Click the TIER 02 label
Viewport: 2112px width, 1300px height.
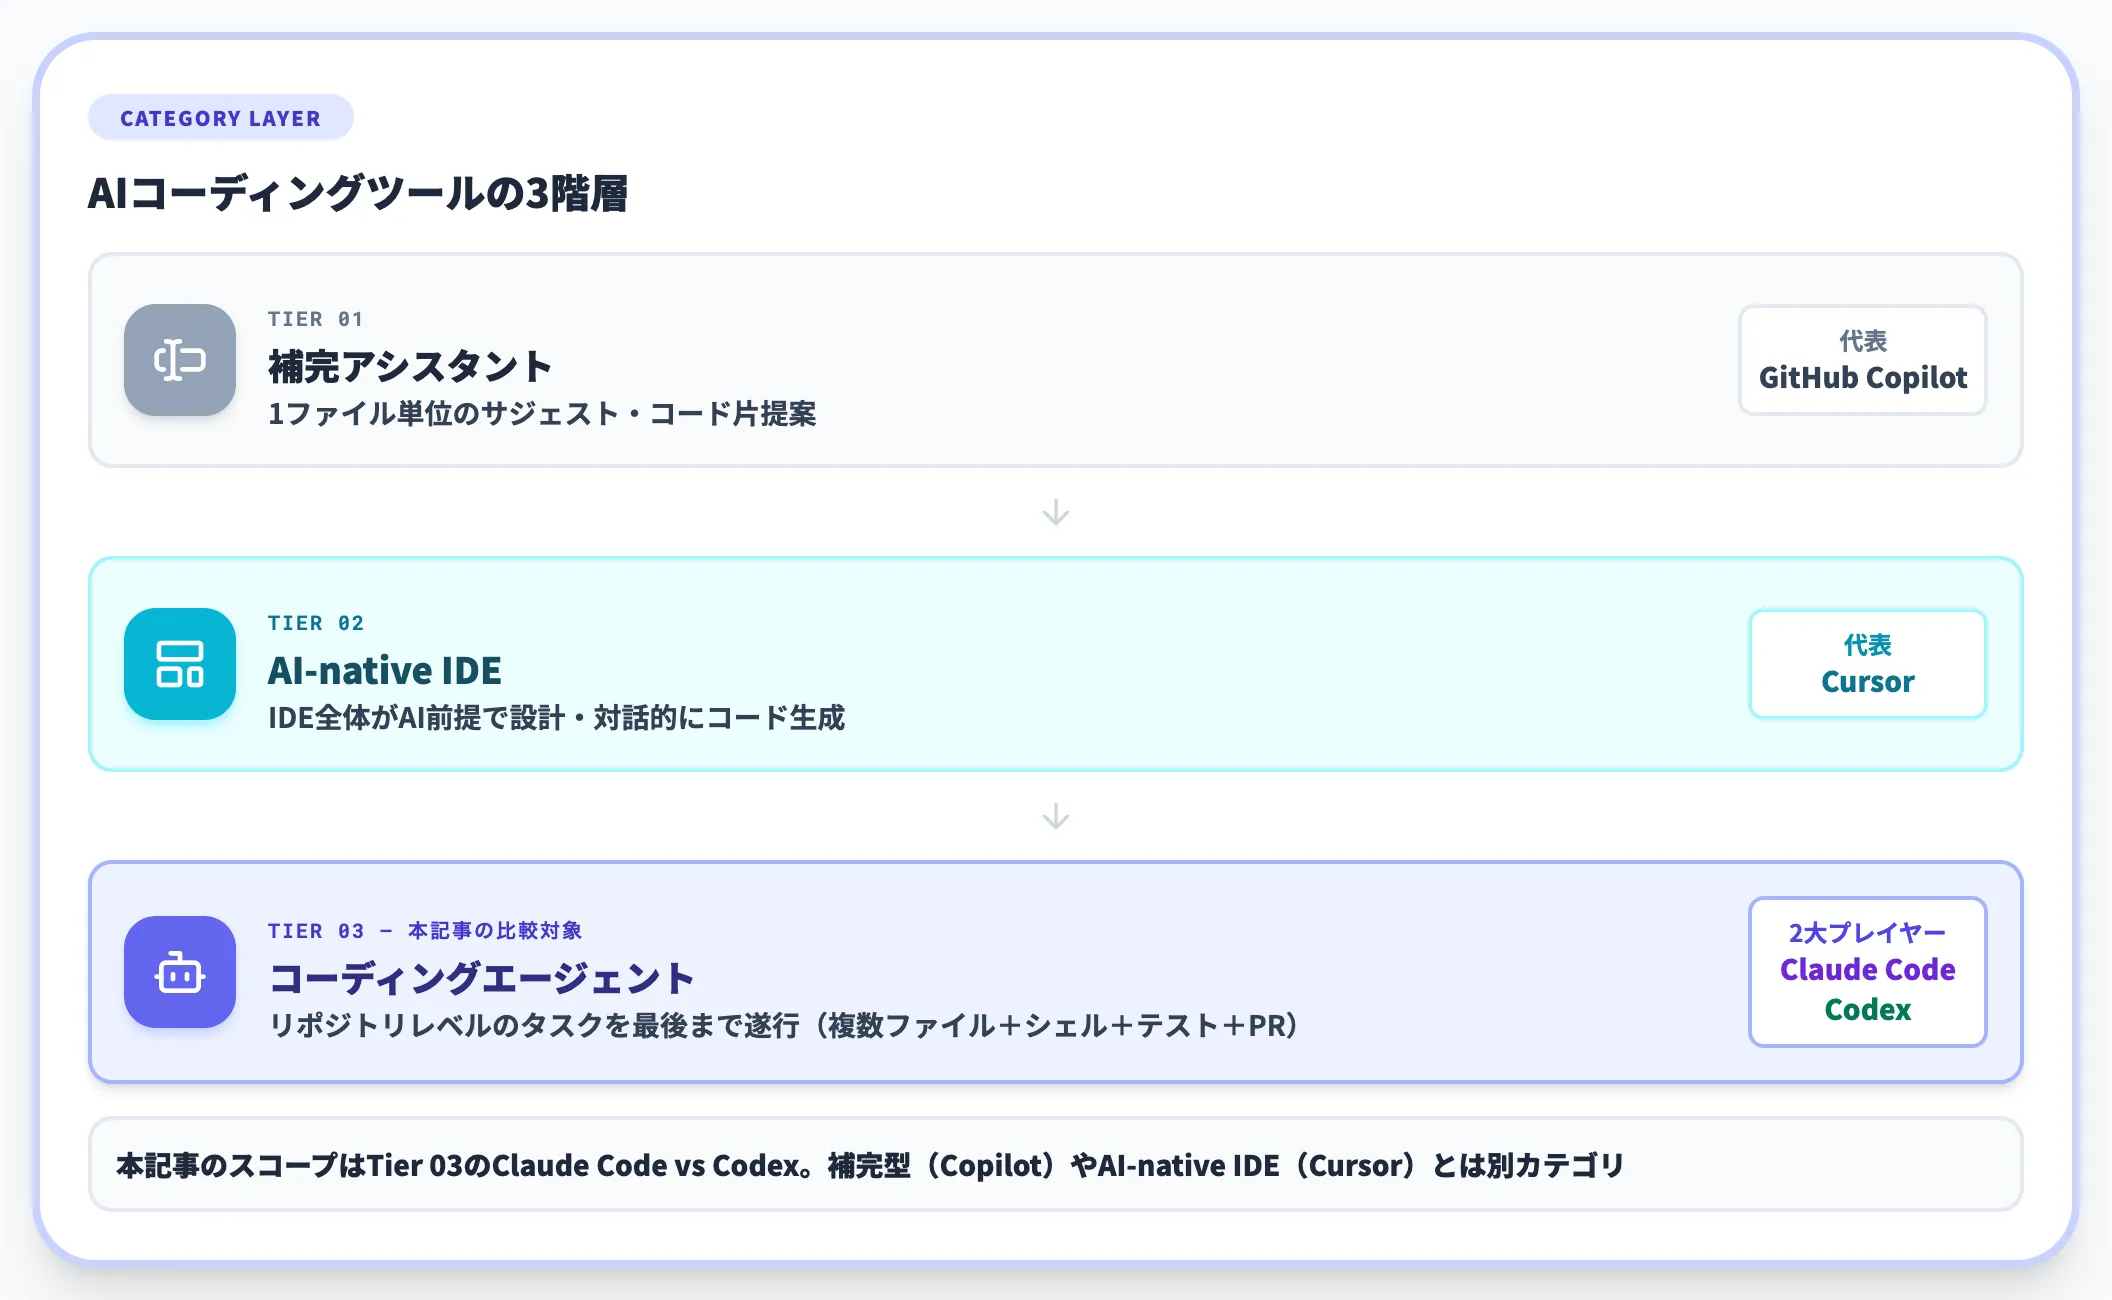pos(315,623)
